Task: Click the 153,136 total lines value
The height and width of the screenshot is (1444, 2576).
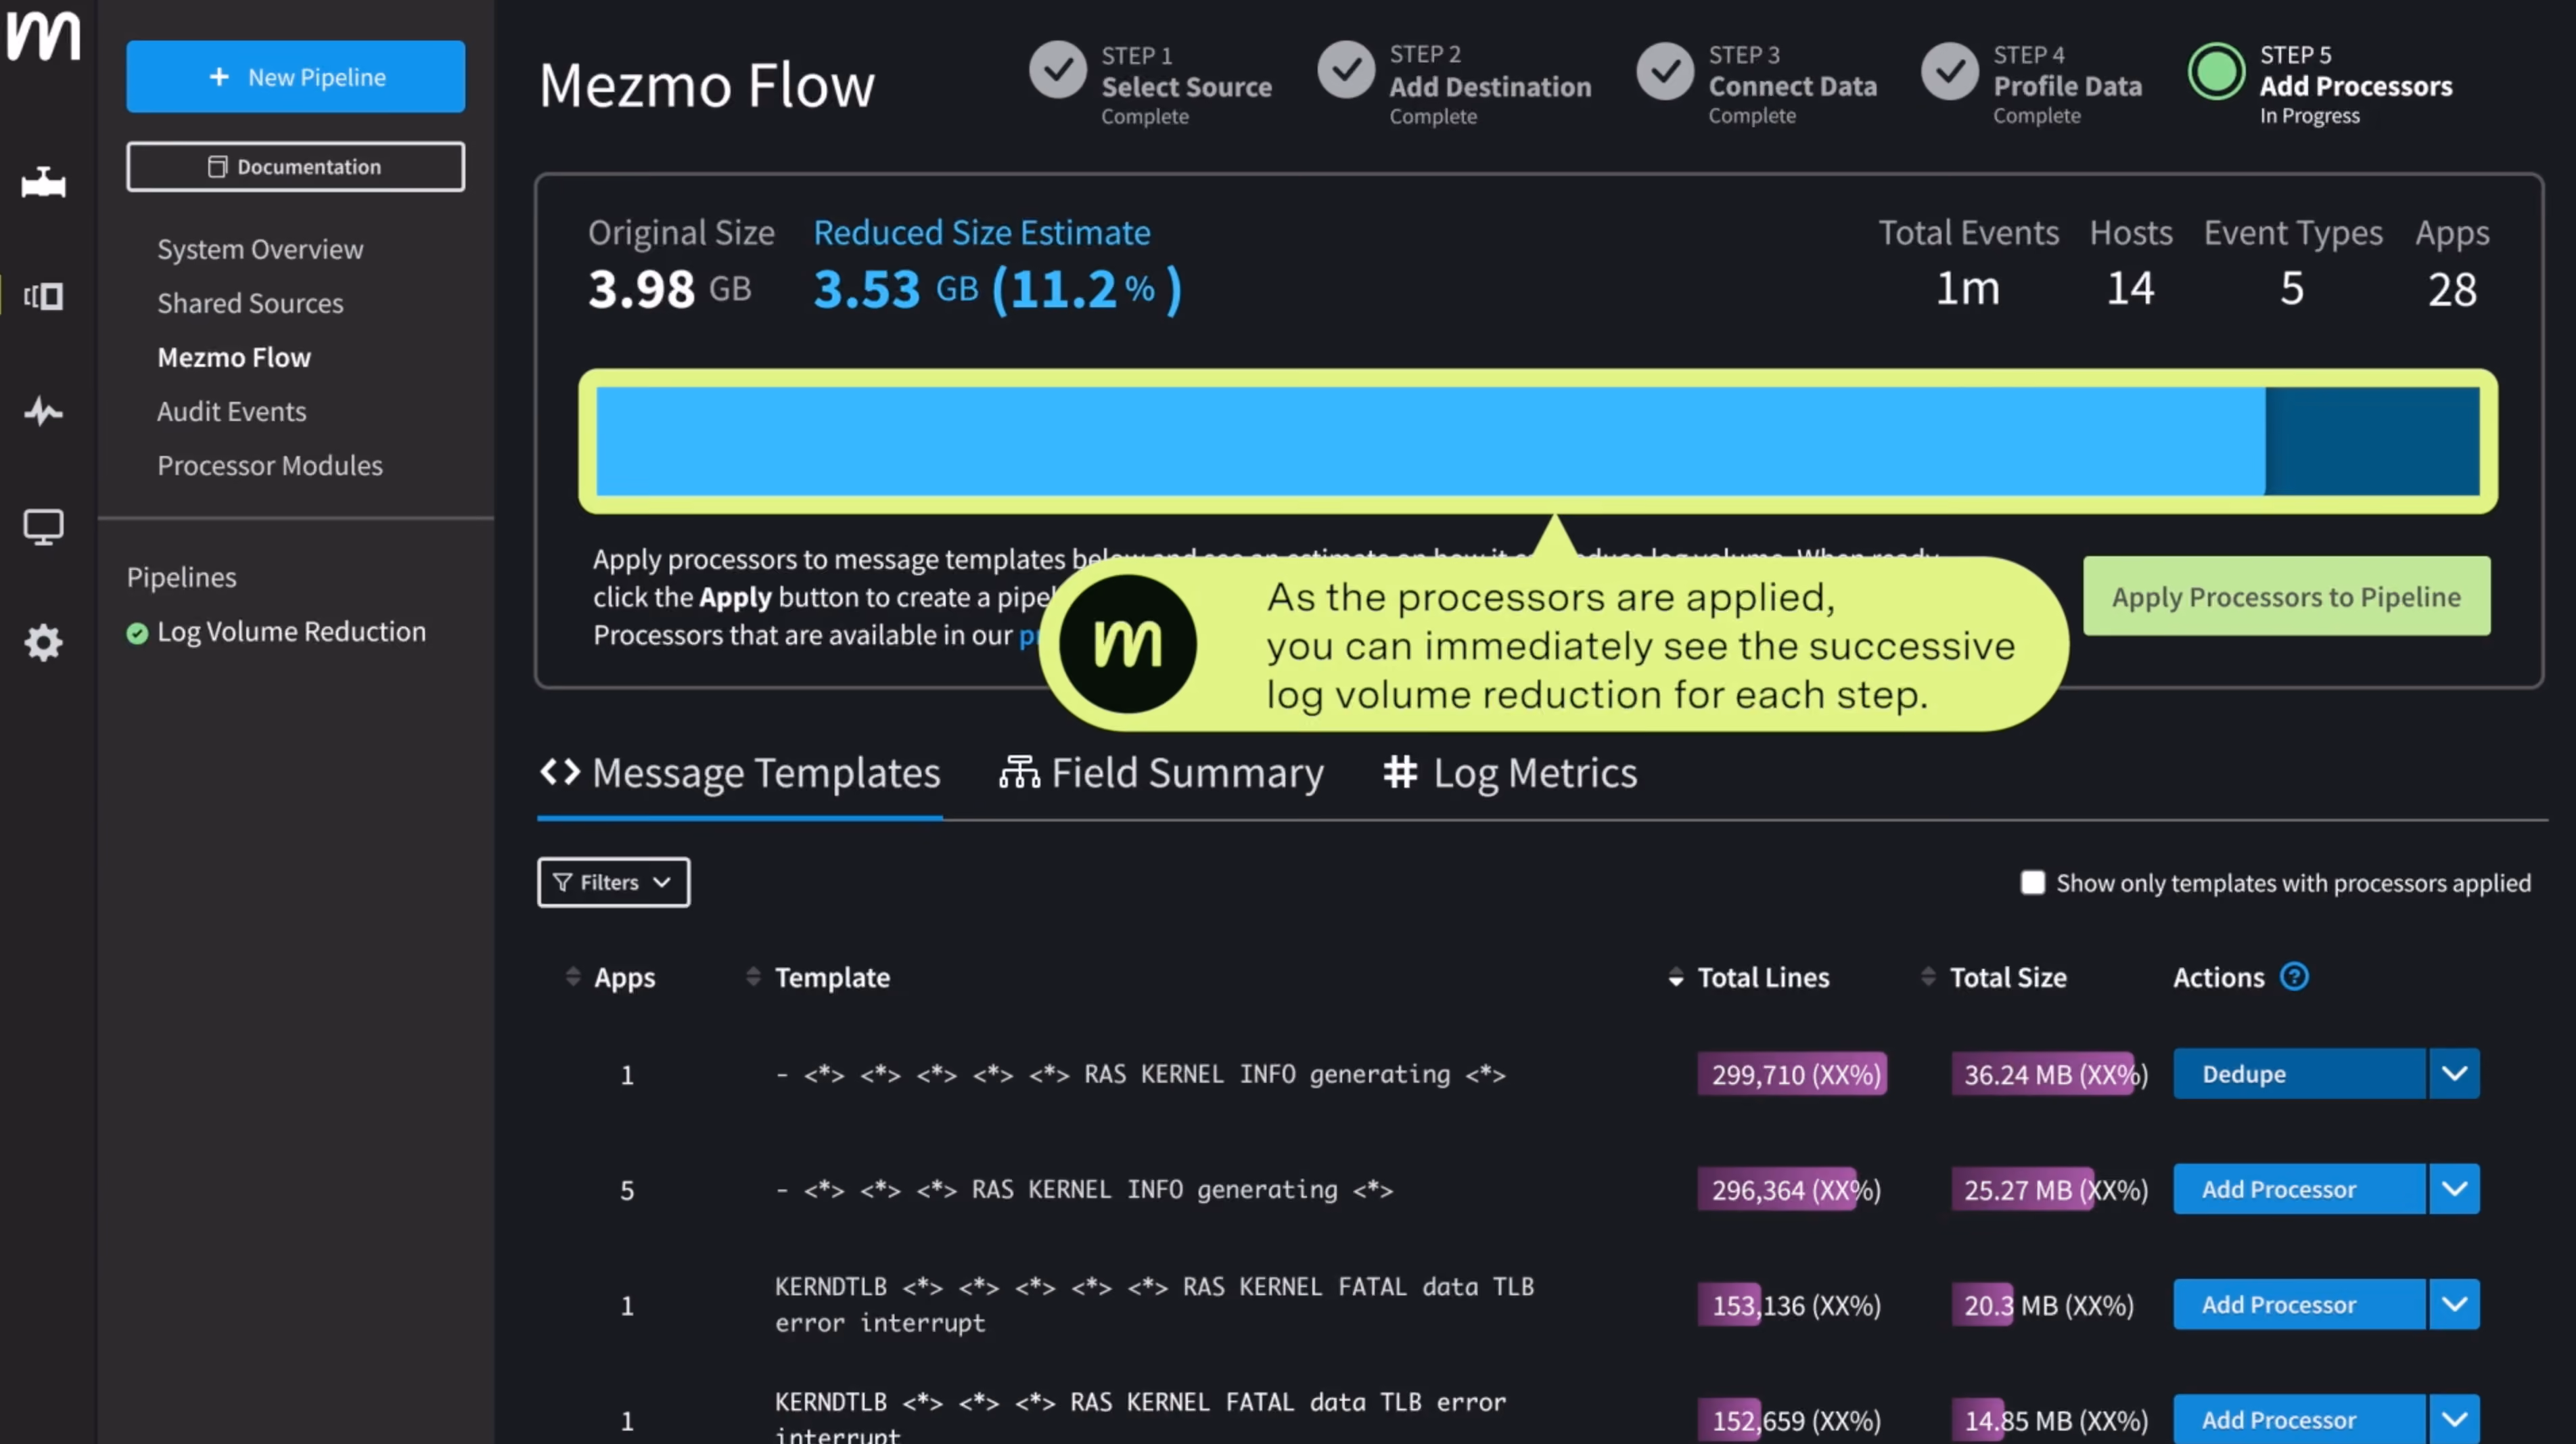Action: click(1796, 1305)
